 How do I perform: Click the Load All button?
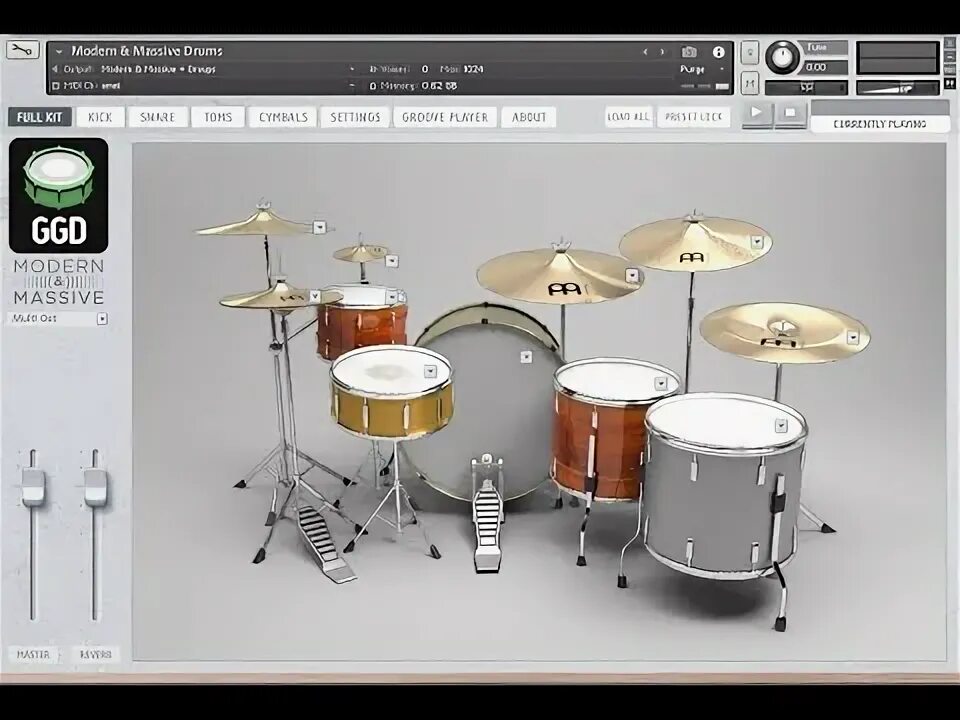tap(629, 116)
